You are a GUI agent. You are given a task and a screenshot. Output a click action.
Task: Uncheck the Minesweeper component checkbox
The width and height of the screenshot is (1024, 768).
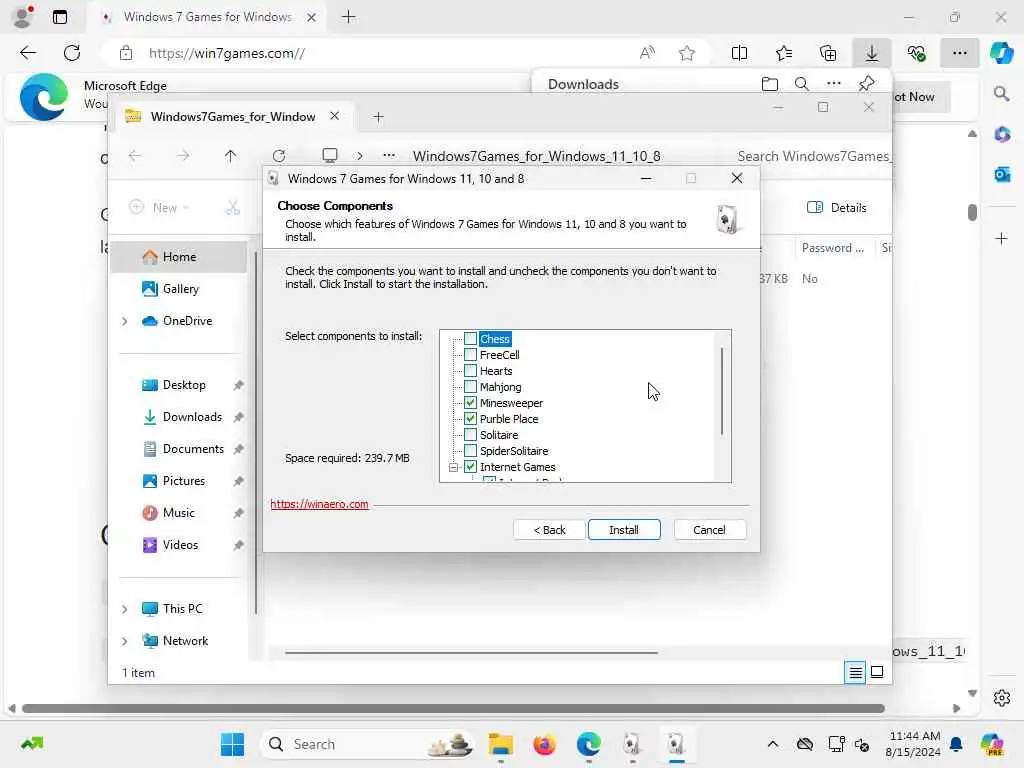point(470,403)
